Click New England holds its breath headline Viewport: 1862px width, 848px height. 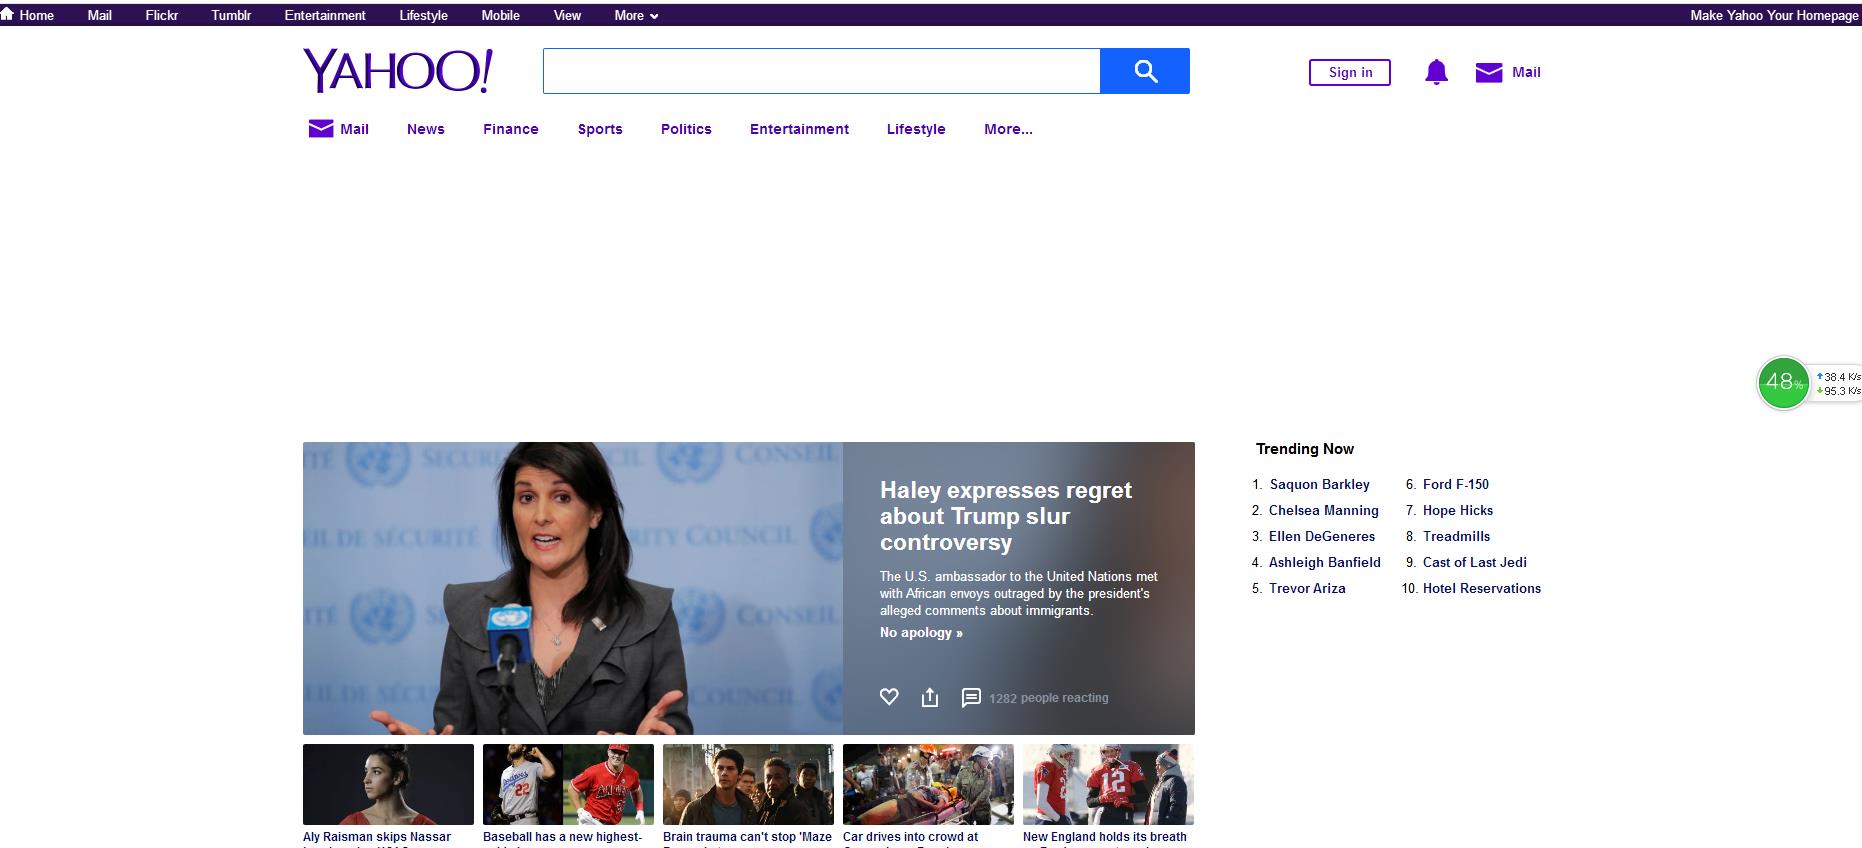point(1105,837)
